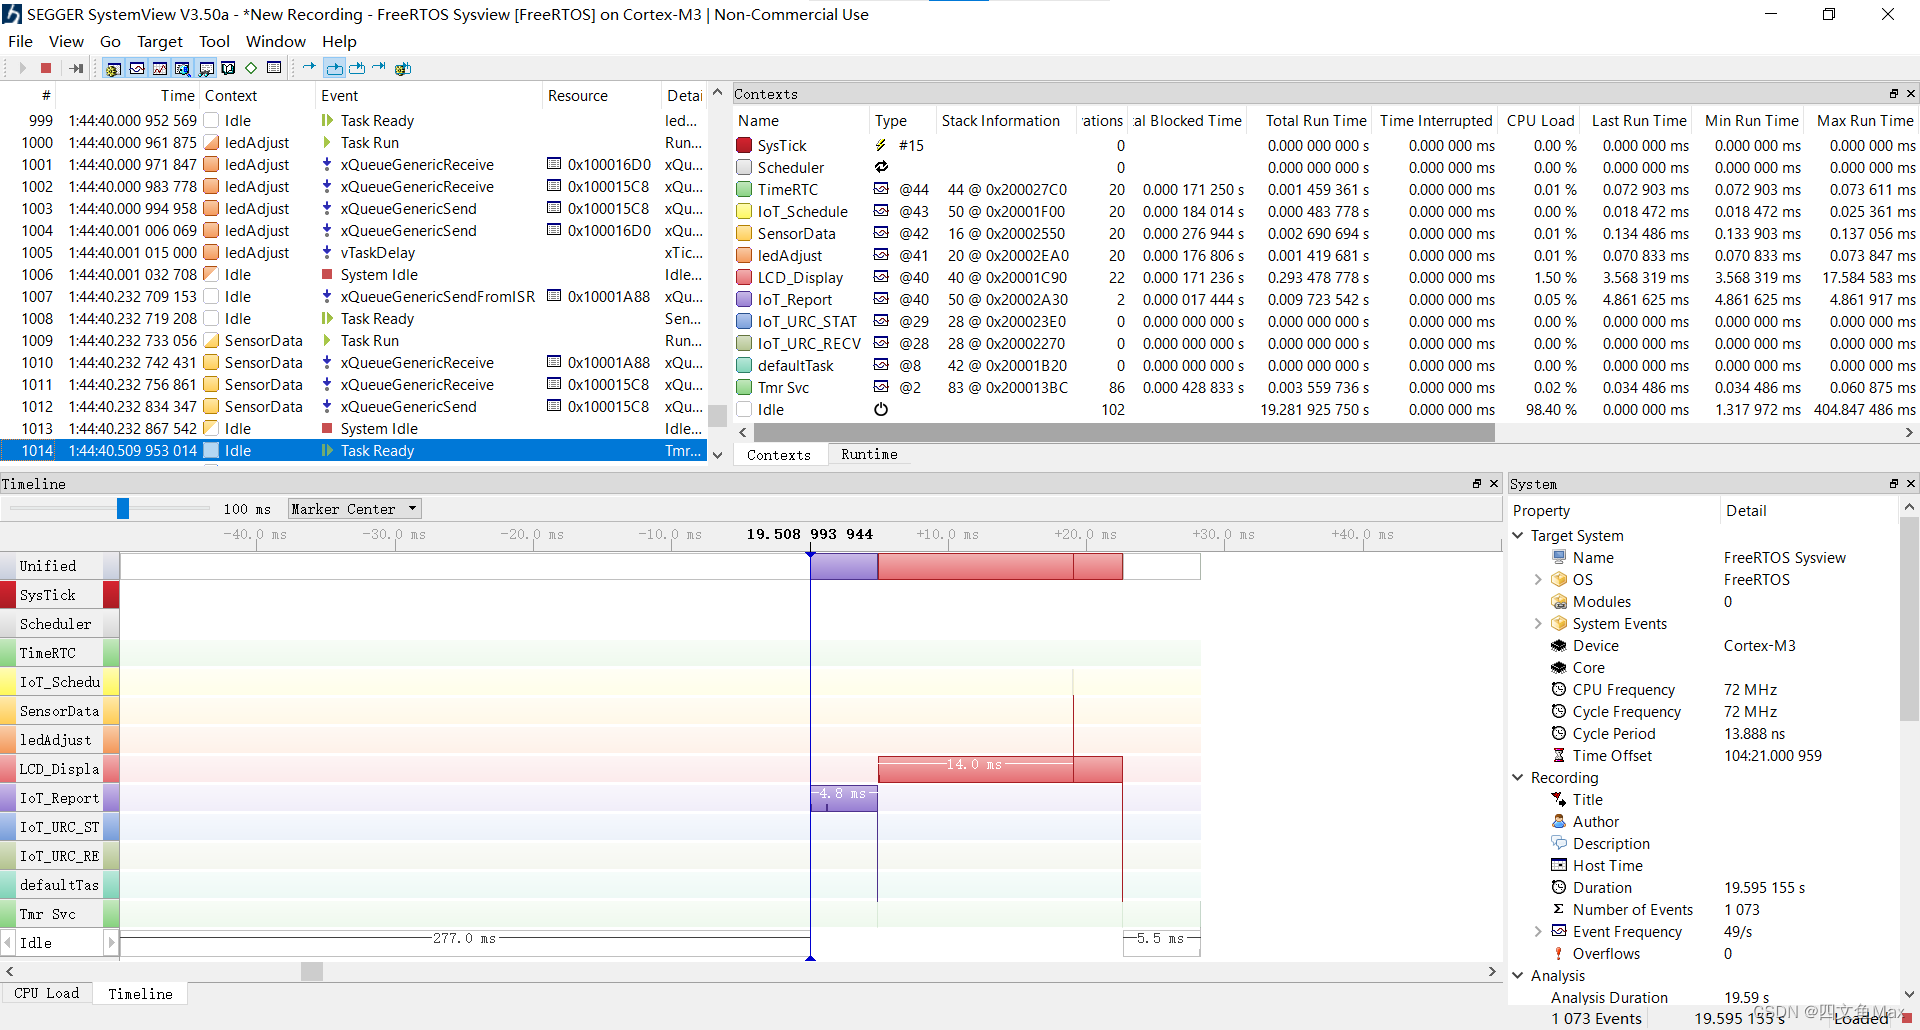Click the green diamond markers toolbar icon
The width and height of the screenshot is (1920, 1030).
(x=251, y=68)
